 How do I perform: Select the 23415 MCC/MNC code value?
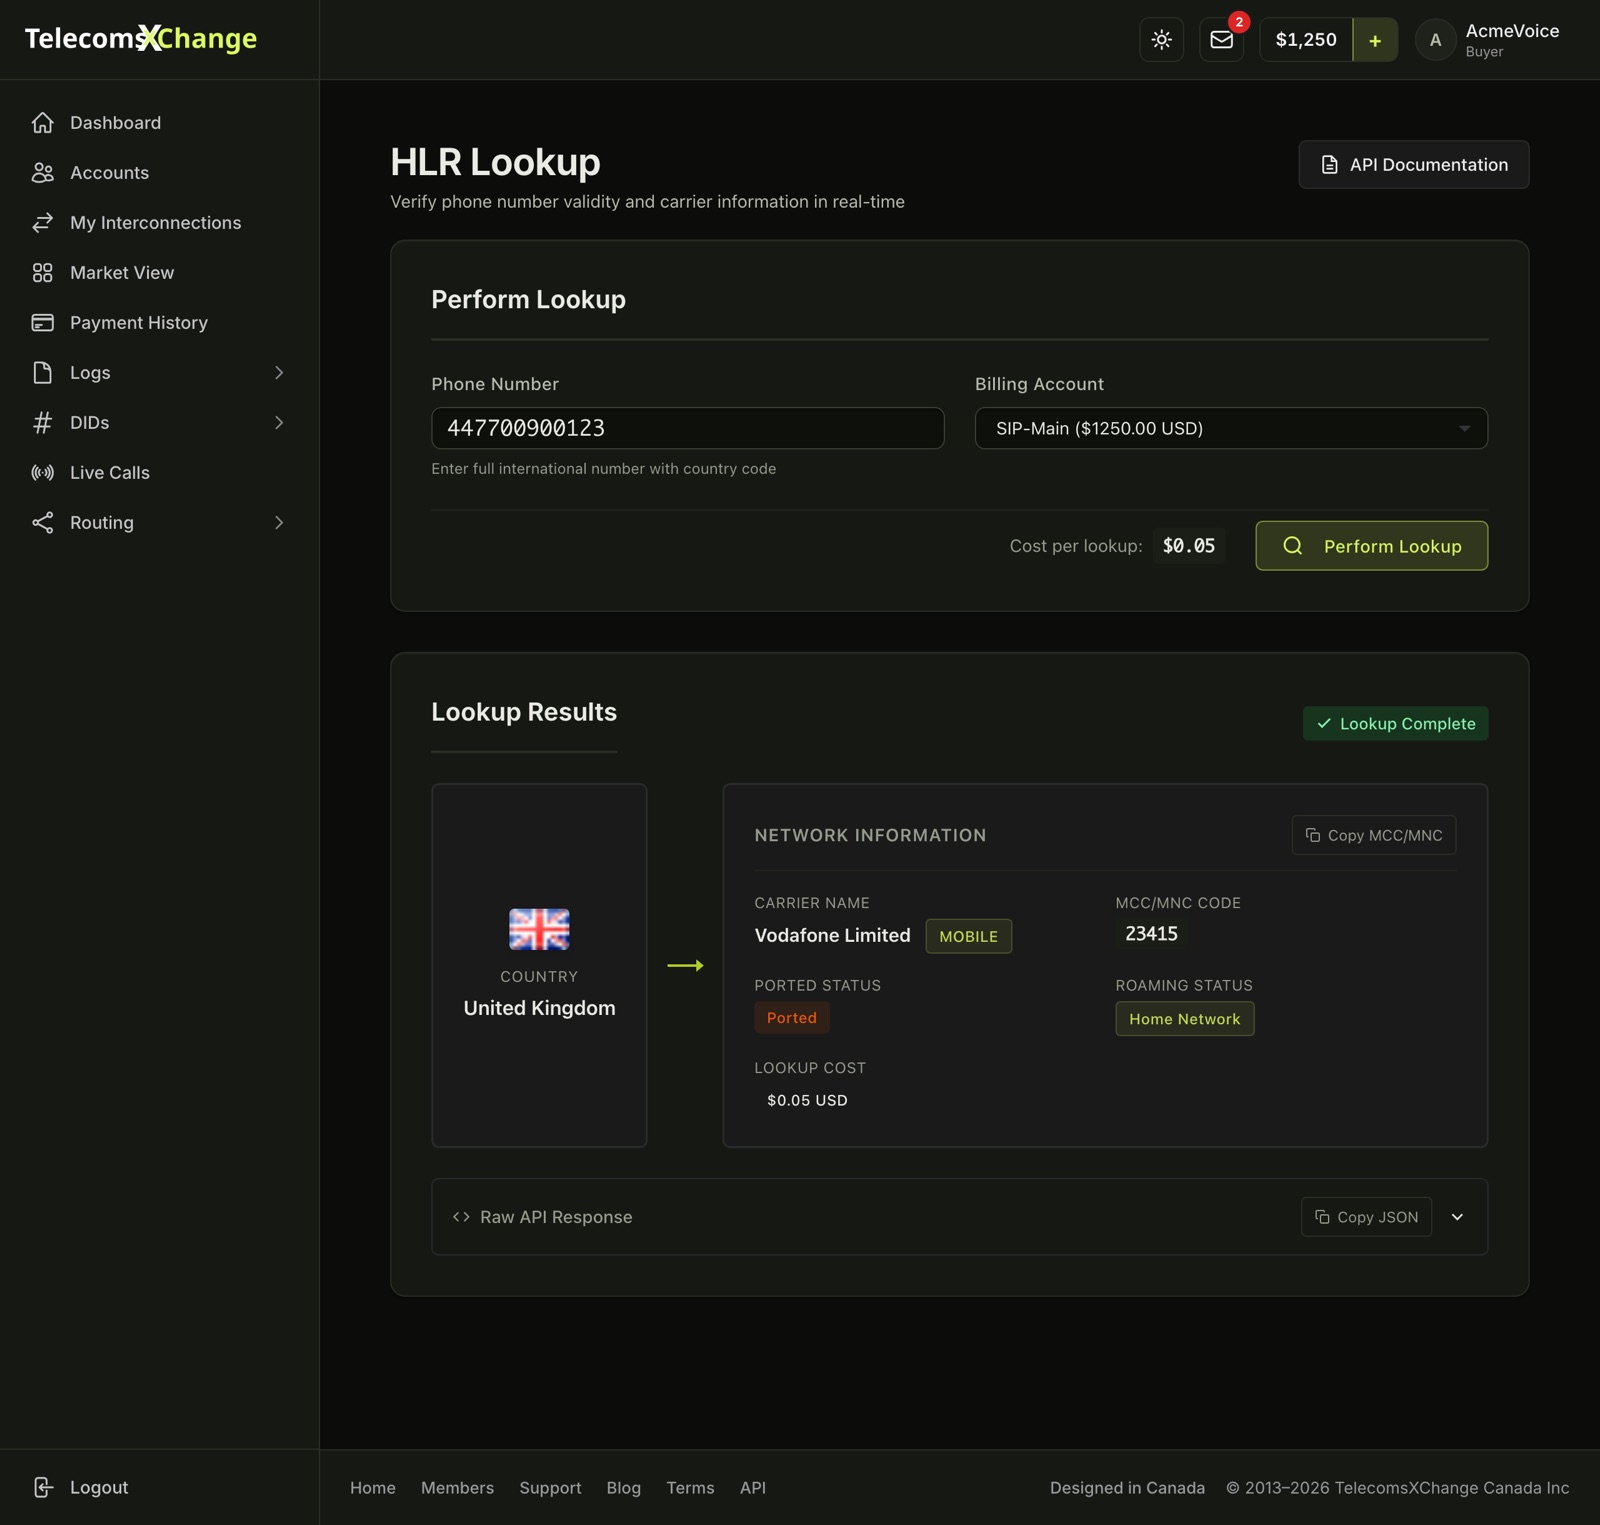point(1151,934)
